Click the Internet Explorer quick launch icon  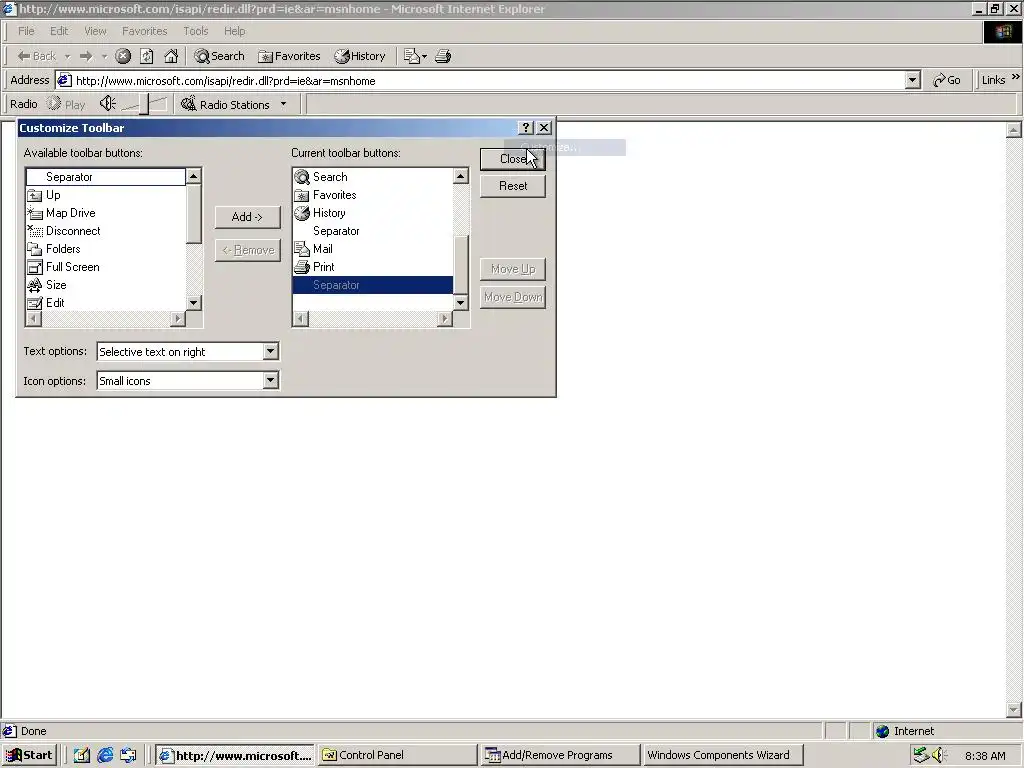pyautogui.click(x=105, y=755)
